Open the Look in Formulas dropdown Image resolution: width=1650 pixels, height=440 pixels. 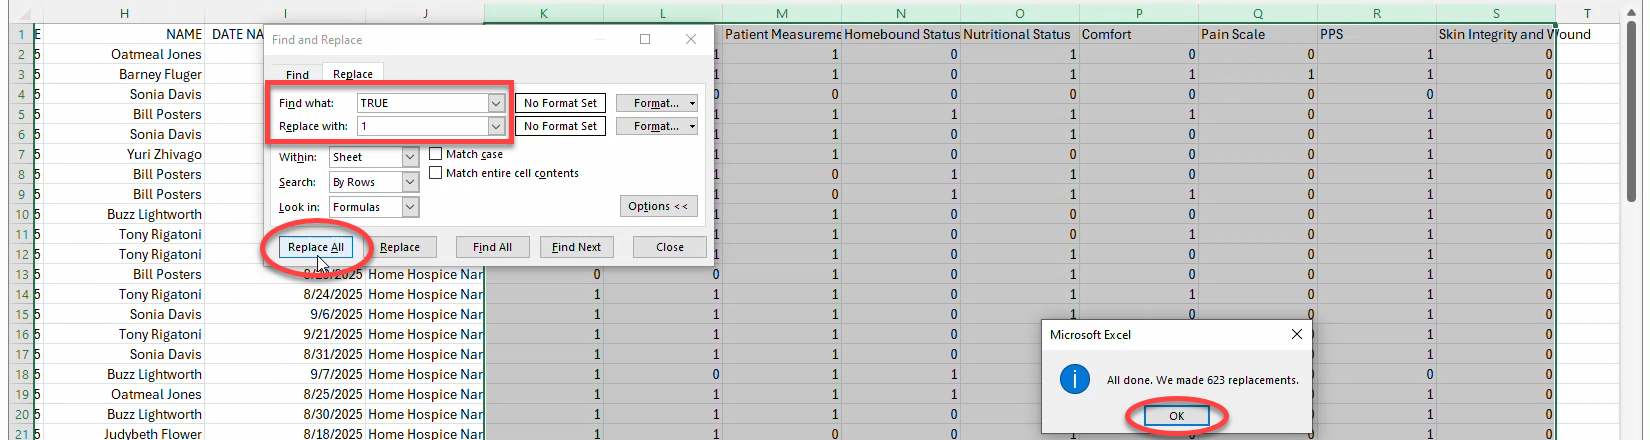pos(410,207)
